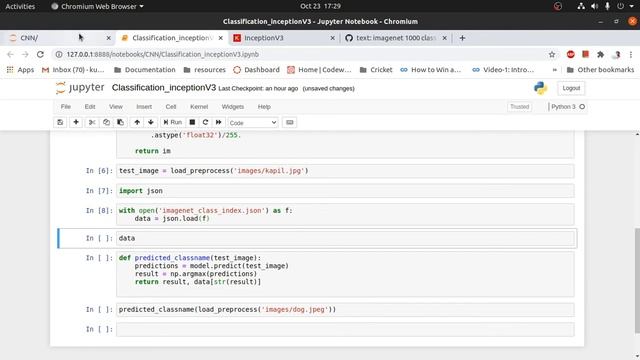Go forward in browser history
Image resolution: width=640 pixels, height=360 pixels.
click(x=25, y=54)
